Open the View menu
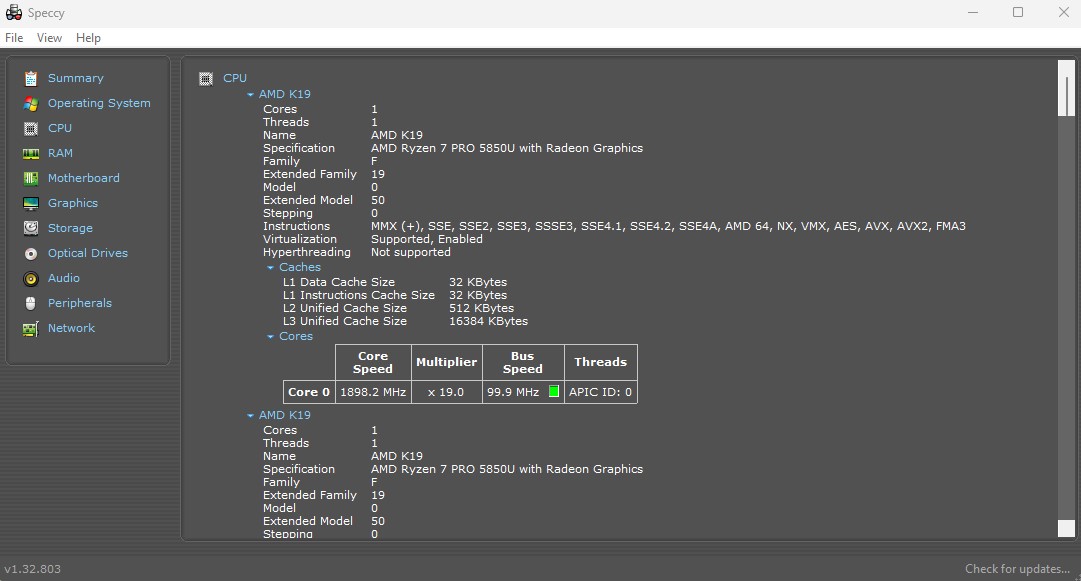The image size is (1081, 581). pos(49,38)
